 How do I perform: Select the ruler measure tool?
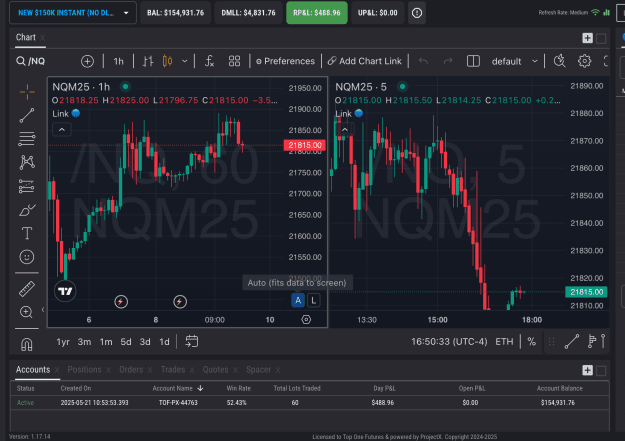tap(27, 289)
